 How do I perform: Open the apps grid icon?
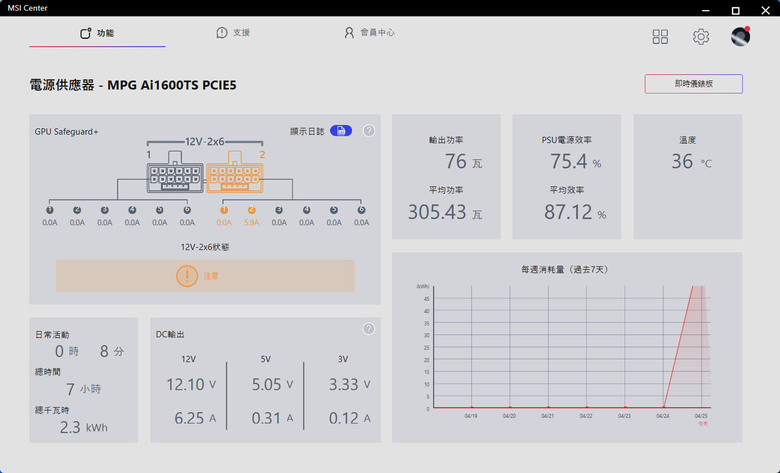click(x=660, y=36)
